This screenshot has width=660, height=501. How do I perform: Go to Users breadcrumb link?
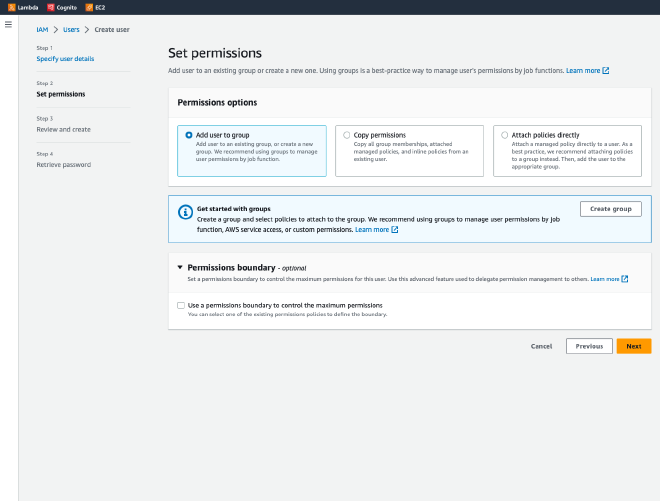pos(71,29)
